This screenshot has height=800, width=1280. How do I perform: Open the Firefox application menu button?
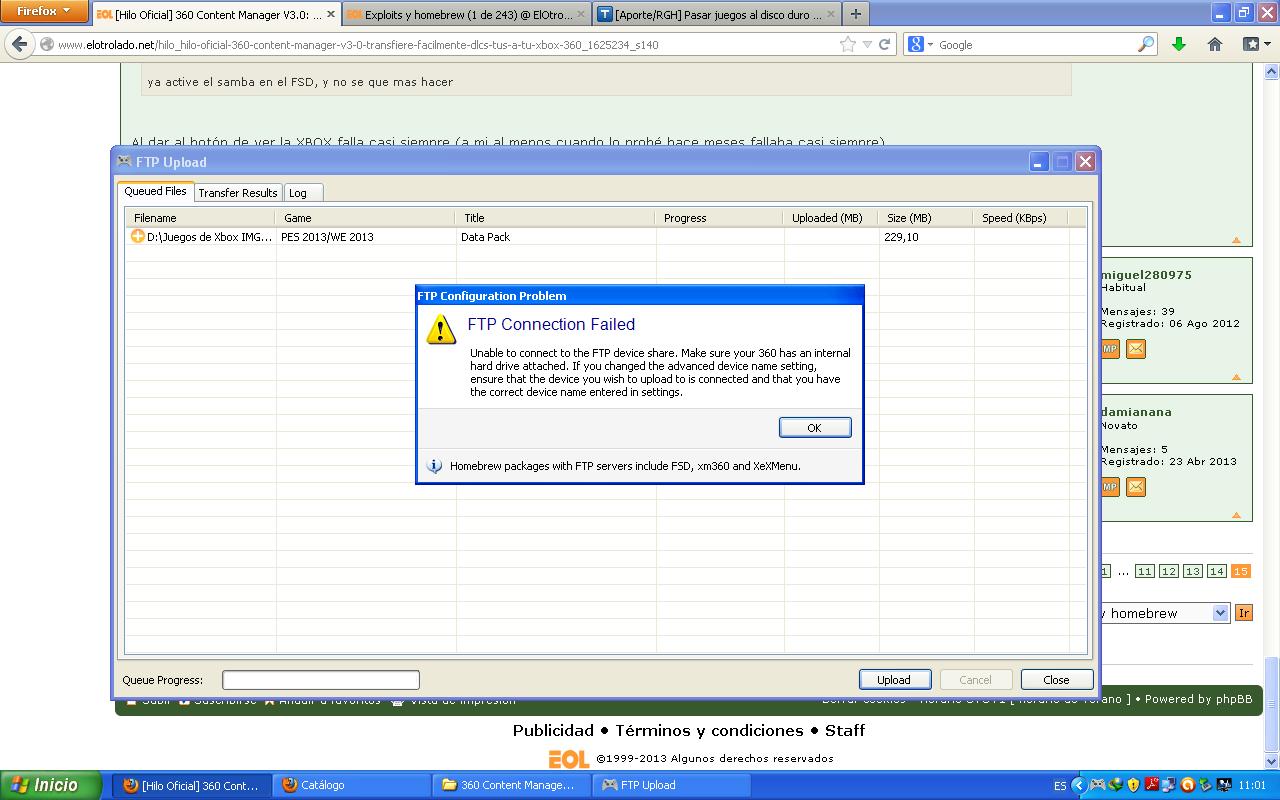click(44, 12)
